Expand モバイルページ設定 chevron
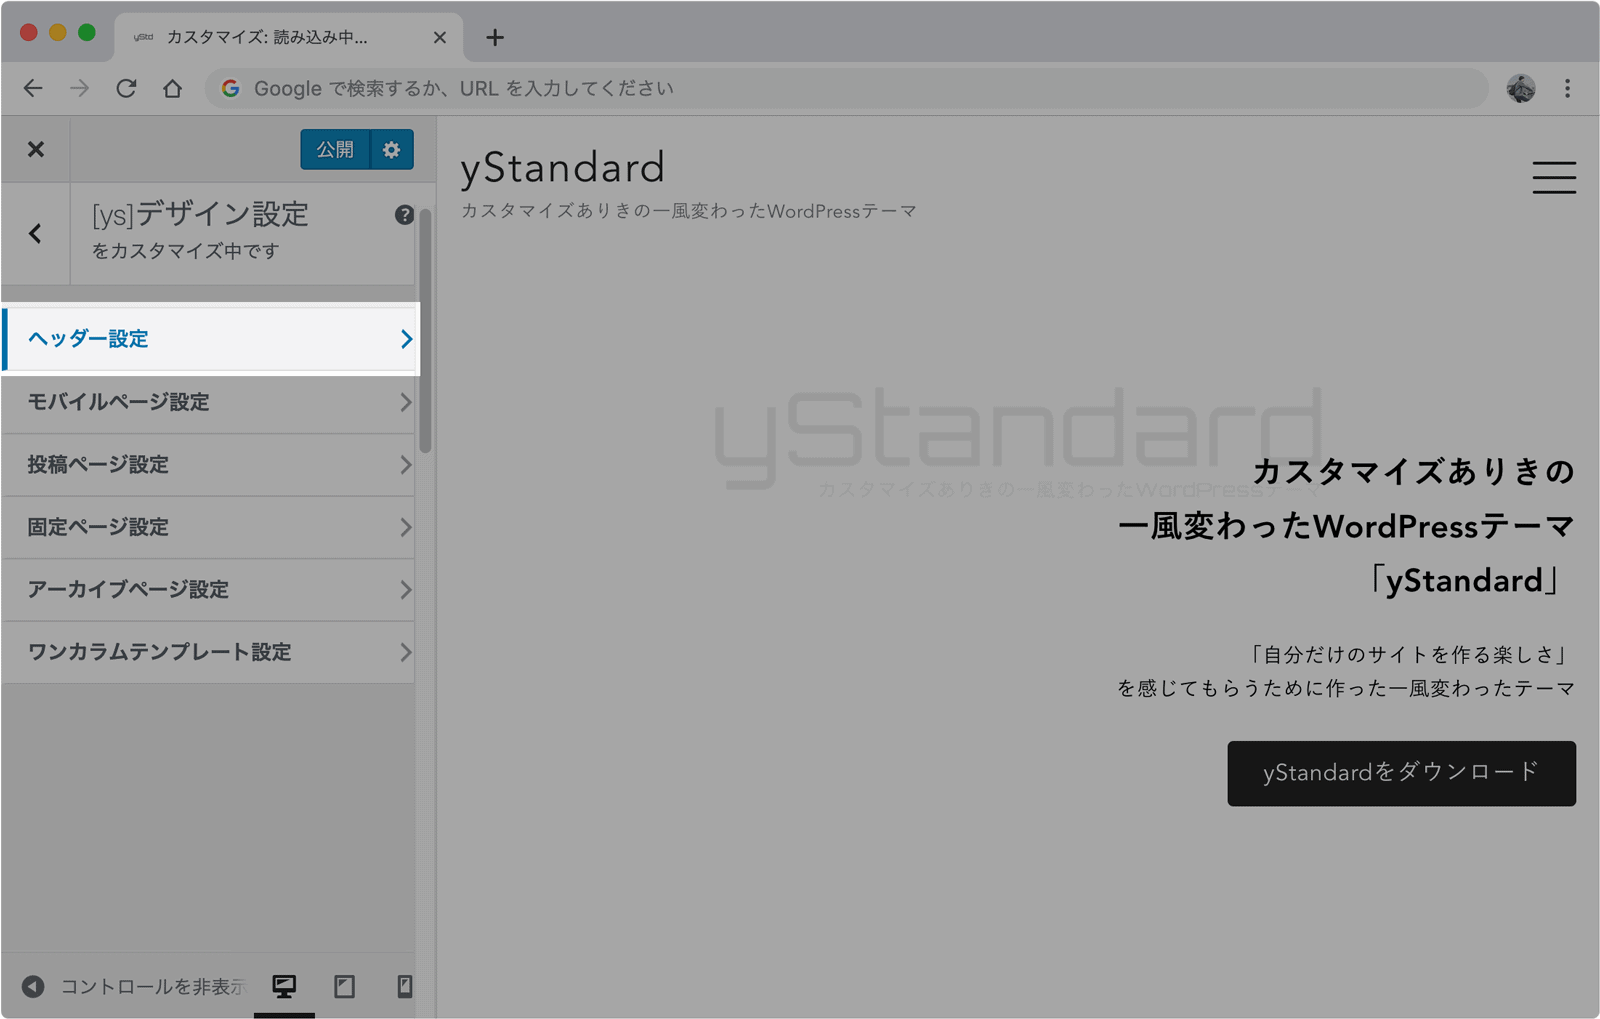The width and height of the screenshot is (1600, 1019). tap(405, 402)
